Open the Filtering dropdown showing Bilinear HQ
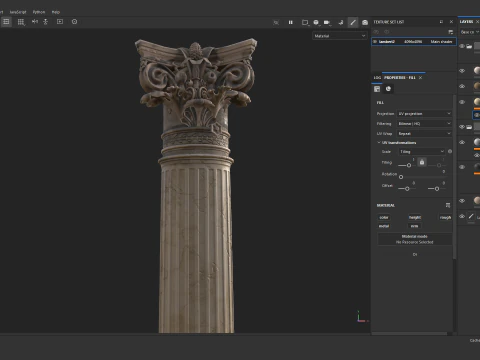The image size is (480, 360). 424,124
